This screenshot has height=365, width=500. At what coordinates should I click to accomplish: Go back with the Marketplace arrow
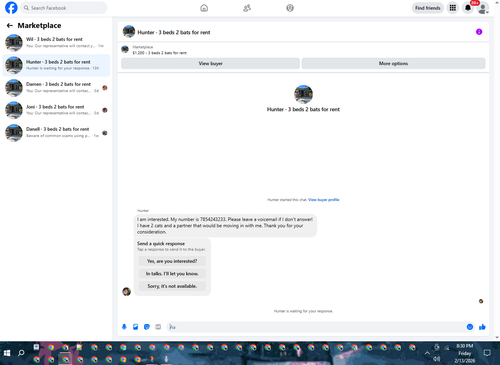tap(10, 25)
